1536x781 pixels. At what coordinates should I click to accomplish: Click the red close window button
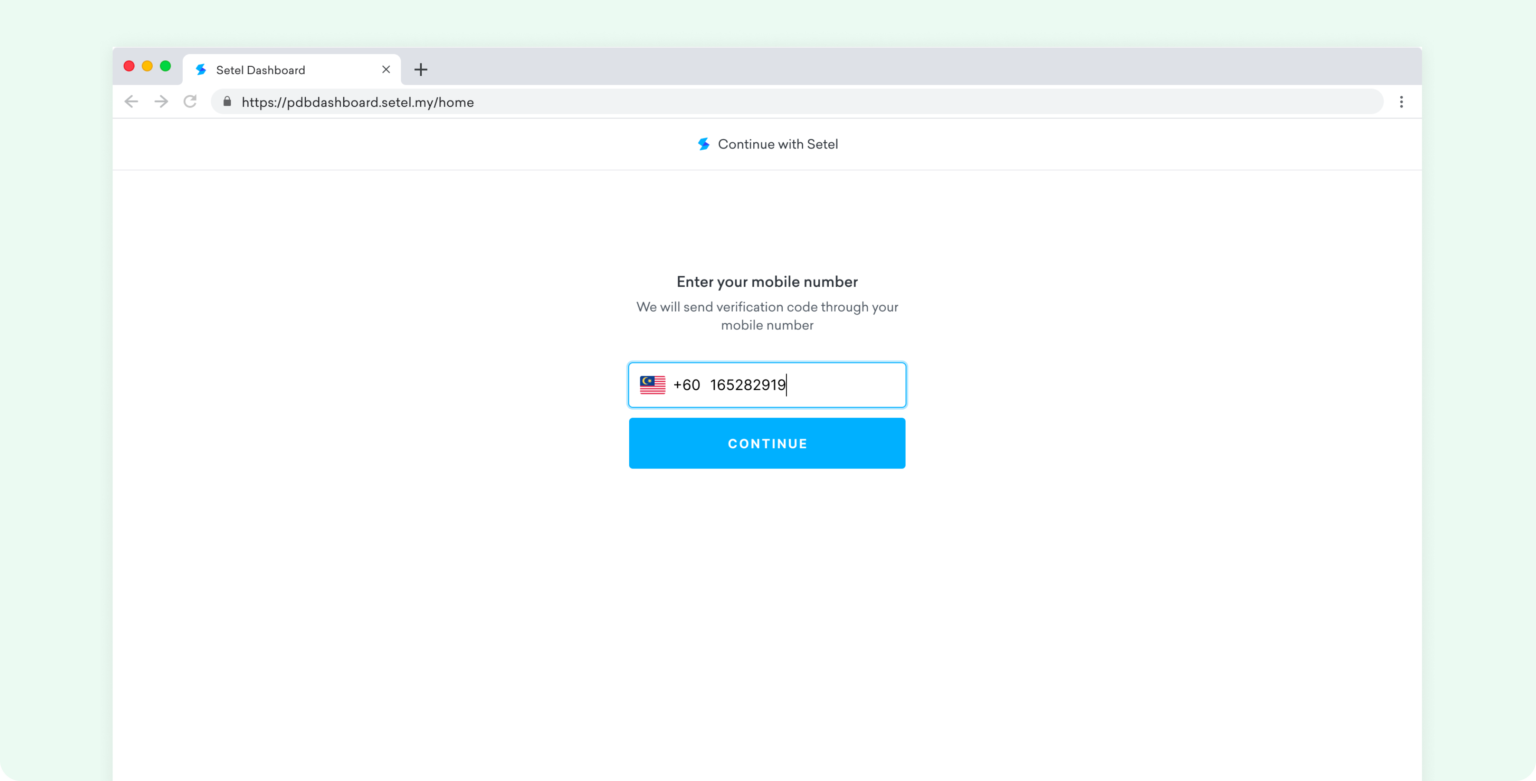[129, 66]
